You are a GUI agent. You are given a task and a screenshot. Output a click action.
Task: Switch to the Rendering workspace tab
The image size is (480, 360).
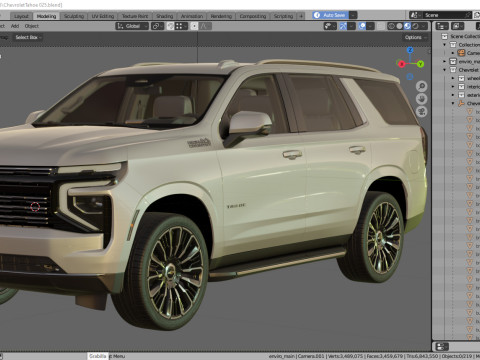221,16
